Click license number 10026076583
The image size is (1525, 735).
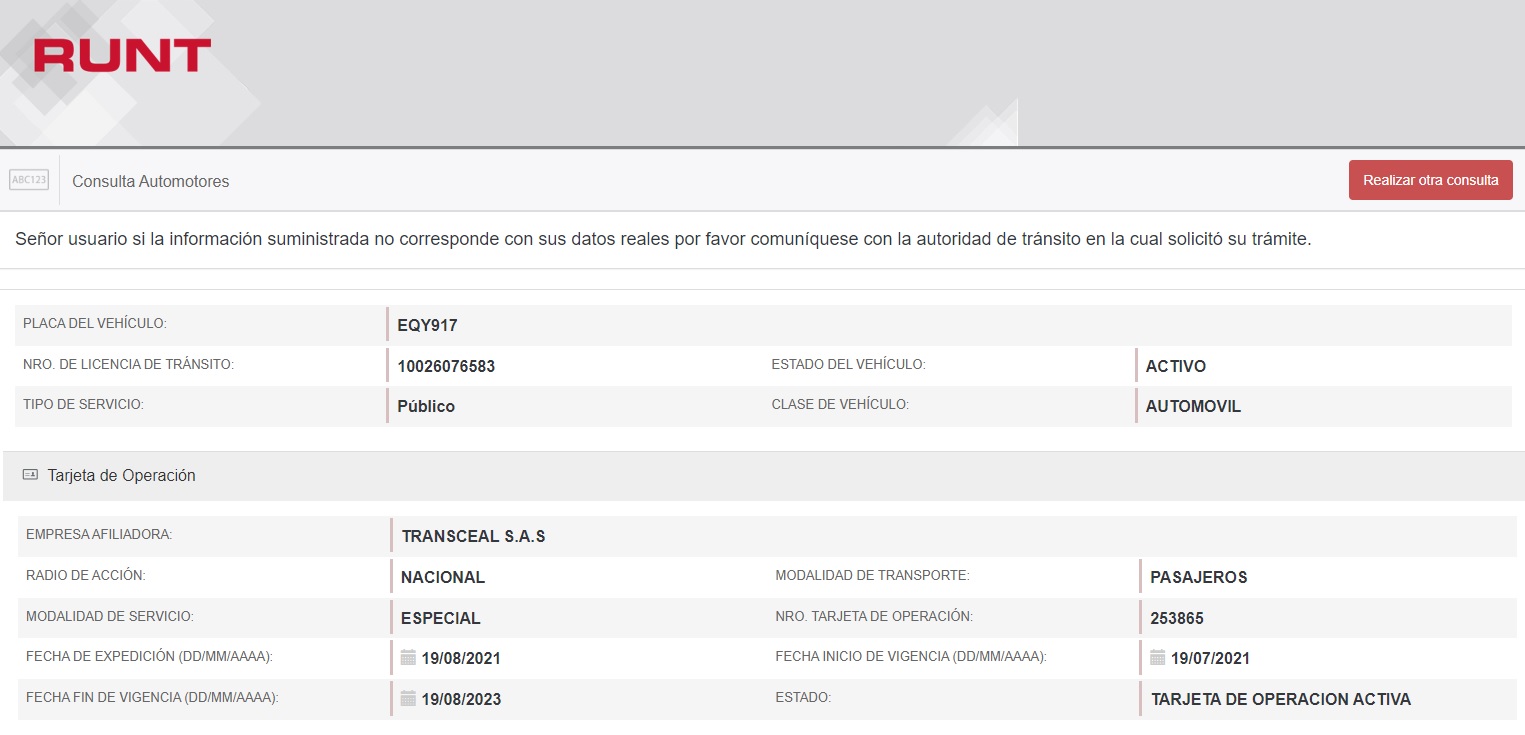446,366
